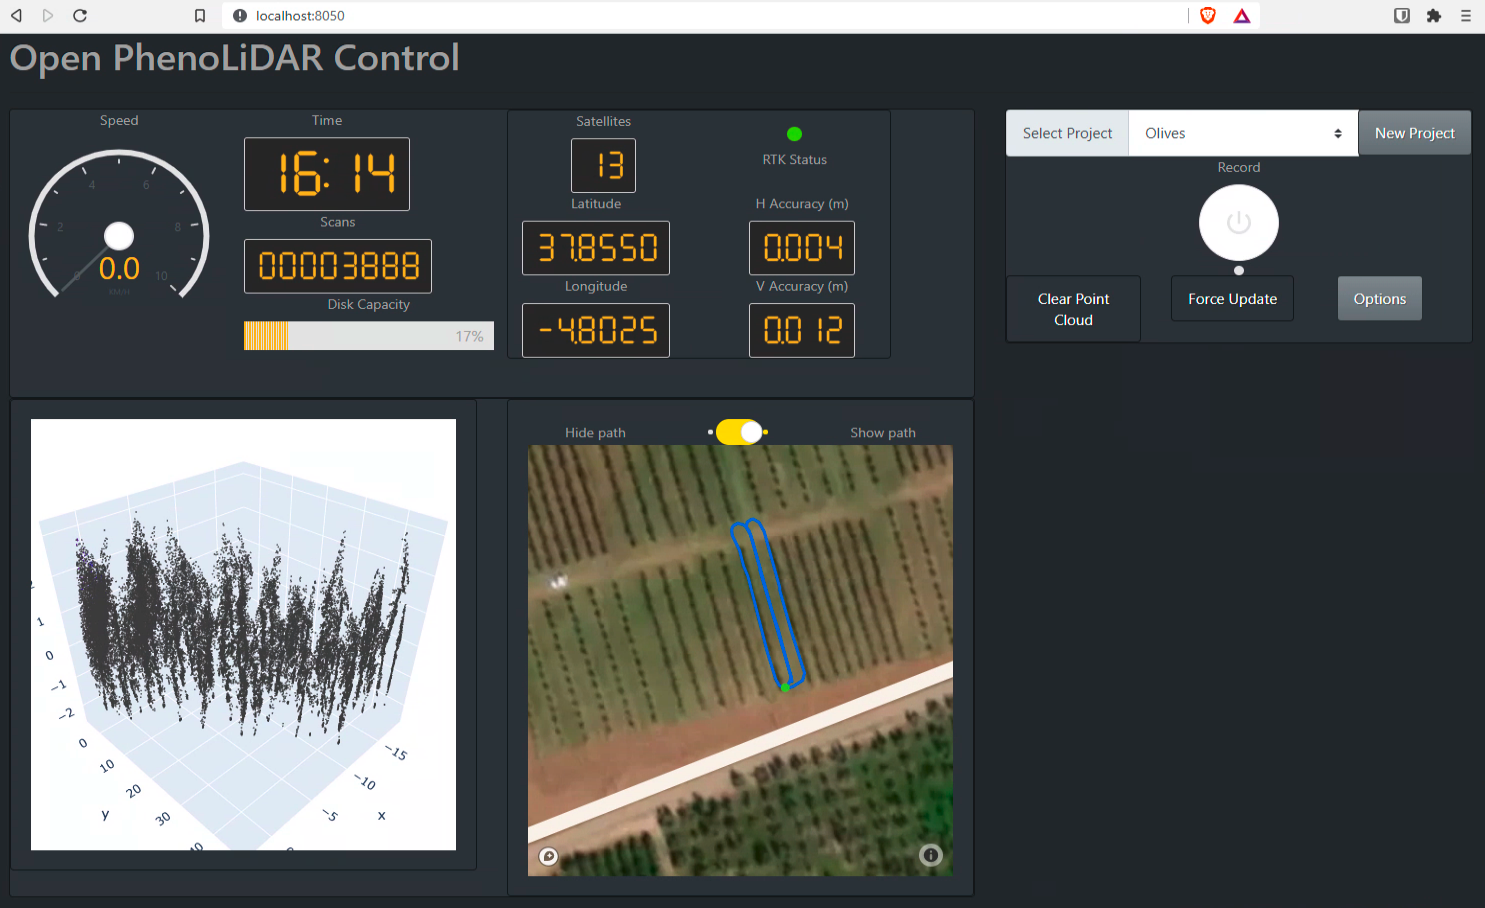Go forward in browser history

coord(47,16)
